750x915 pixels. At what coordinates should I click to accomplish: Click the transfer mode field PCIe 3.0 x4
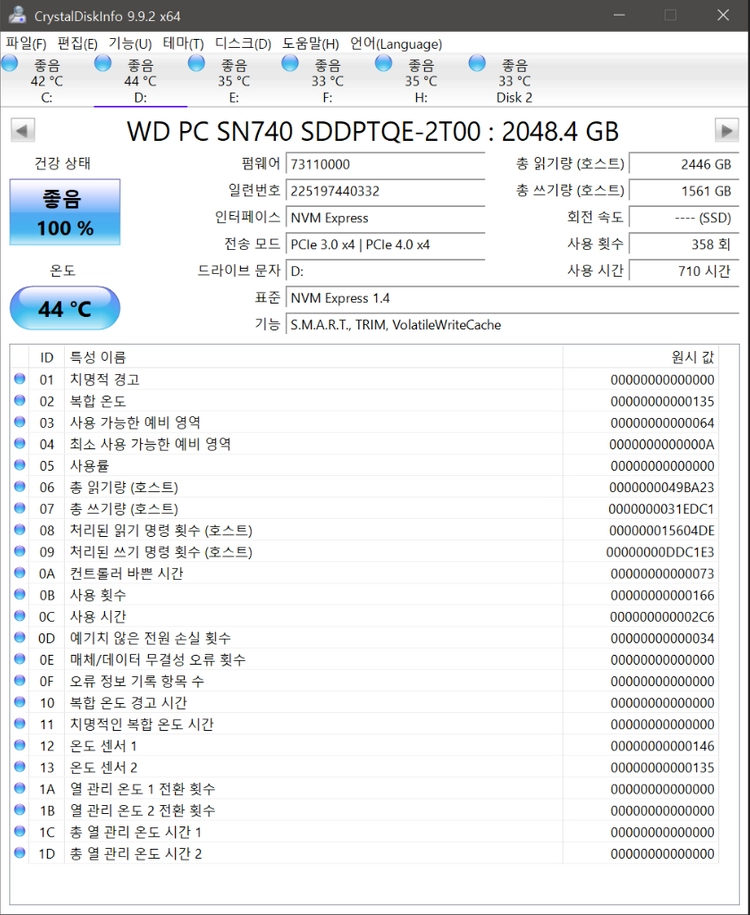pos(385,245)
